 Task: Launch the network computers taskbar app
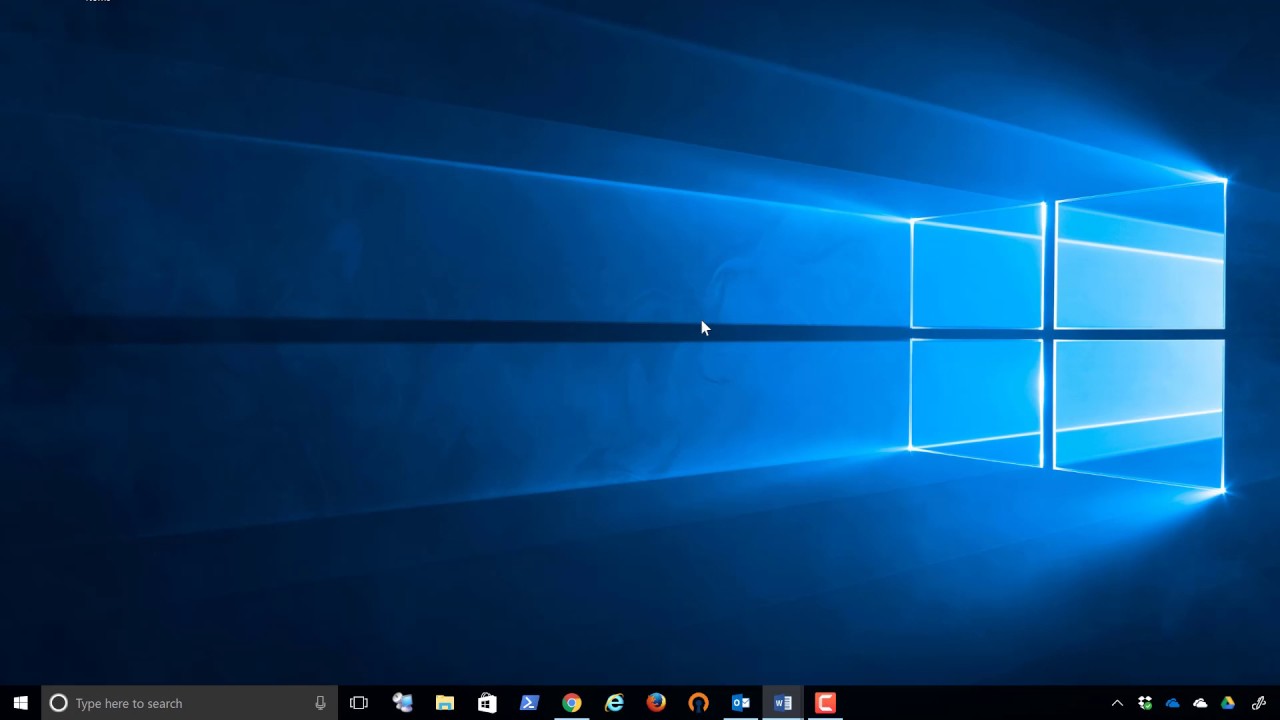click(x=403, y=703)
